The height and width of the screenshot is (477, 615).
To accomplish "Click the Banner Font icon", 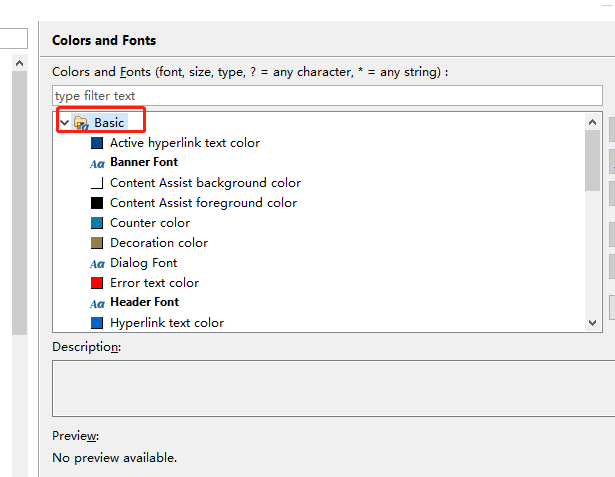I will pos(97,163).
